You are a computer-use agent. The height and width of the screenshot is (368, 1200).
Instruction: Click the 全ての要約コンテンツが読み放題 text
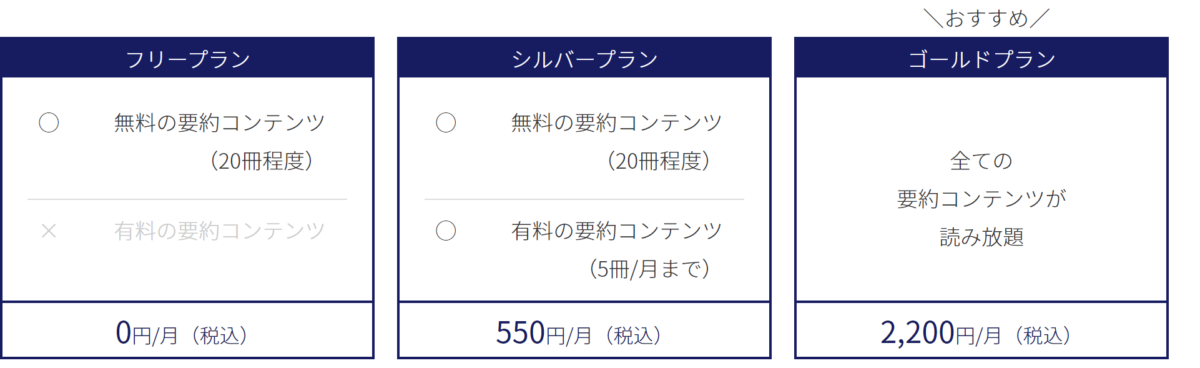pos(981,199)
